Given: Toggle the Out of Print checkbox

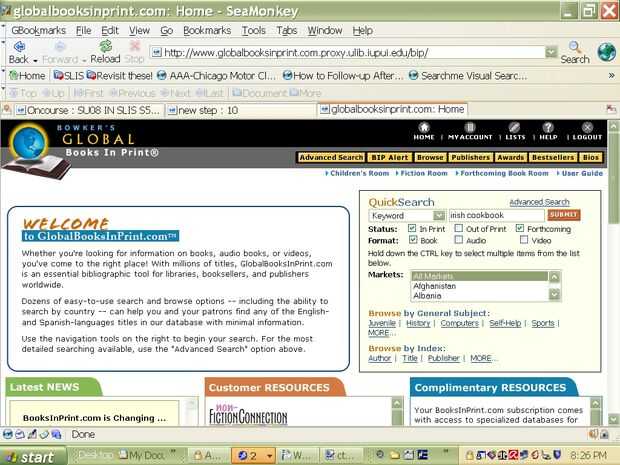Looking at the screenshot, I should pyautogui.click(x=458, y=228).
